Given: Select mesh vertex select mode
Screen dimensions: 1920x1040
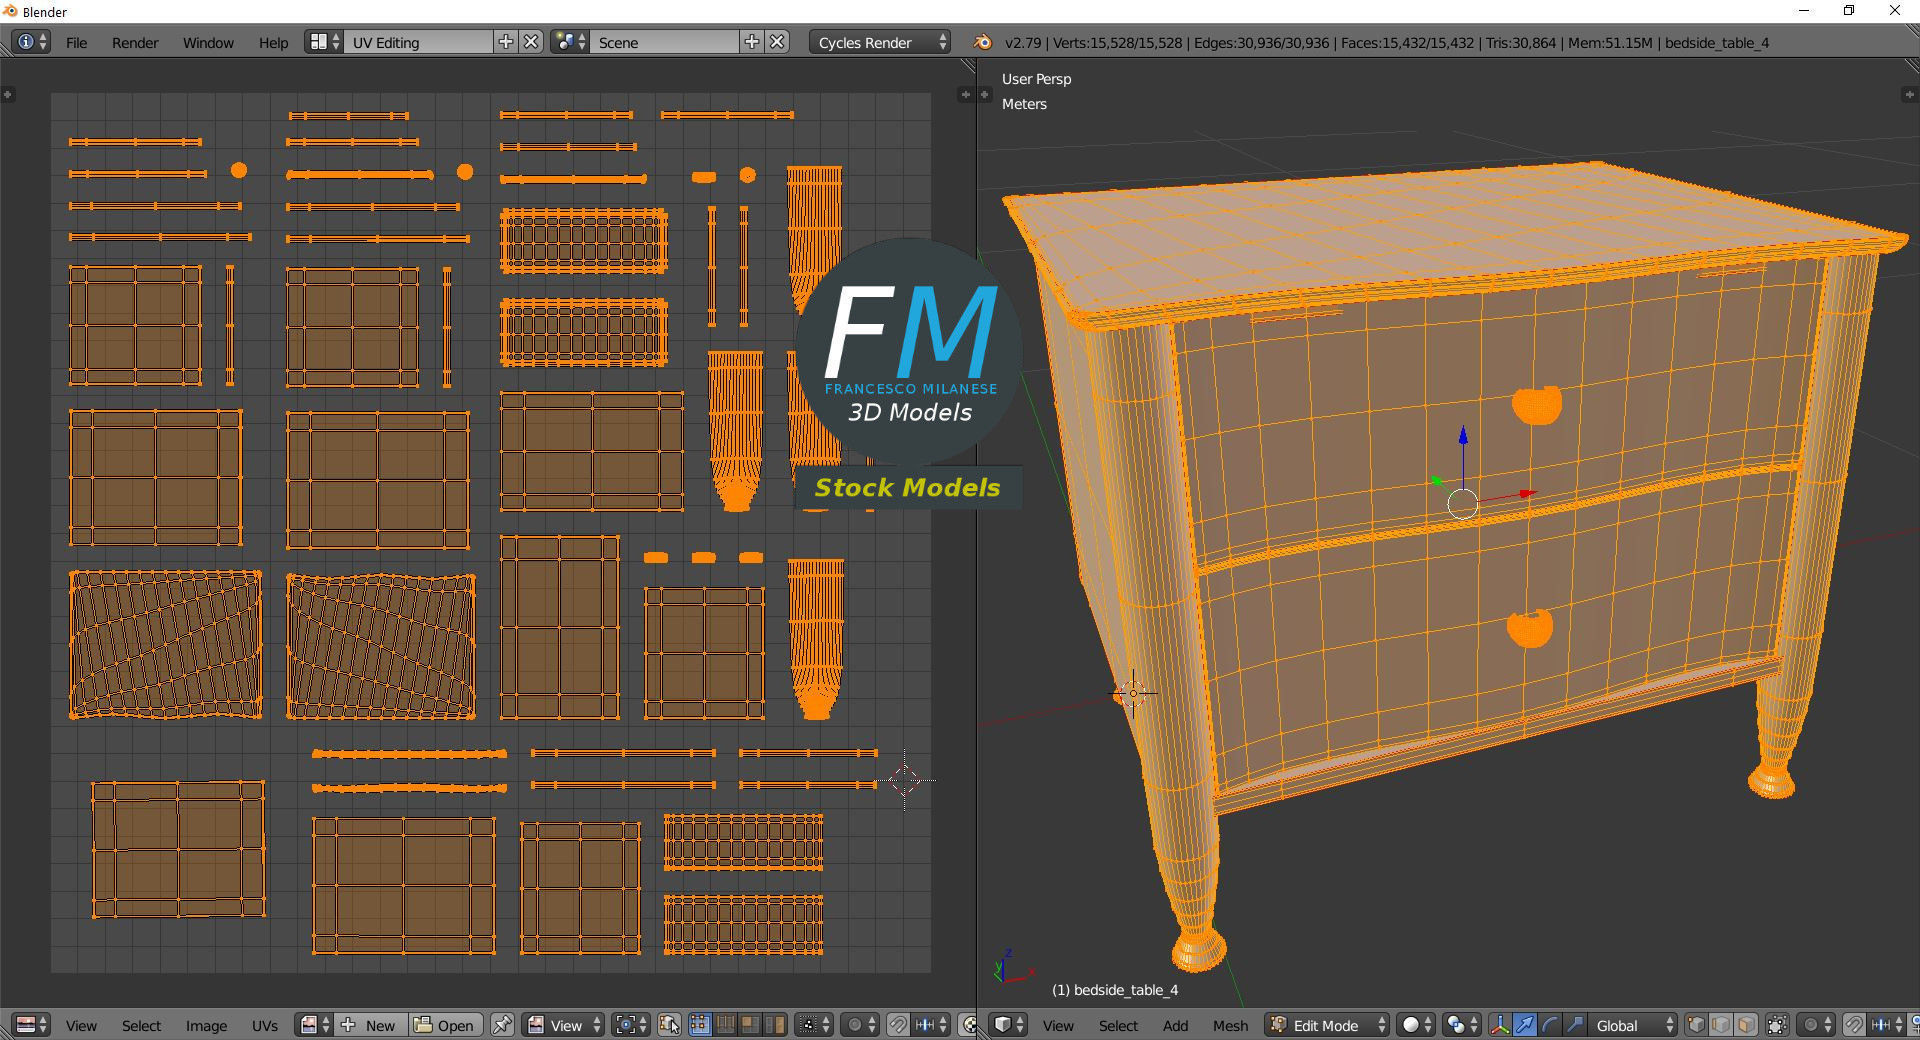Looking at the screenshot, I should (1696, 1025).
